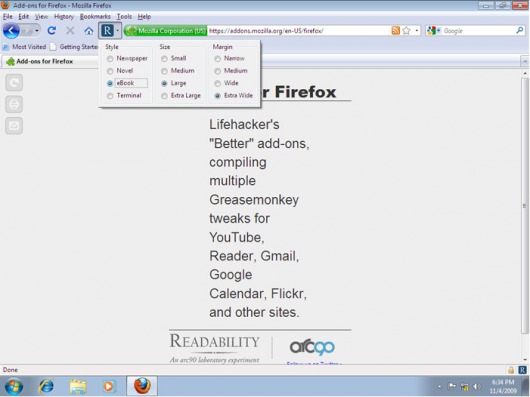Open the bookmark star dropdown arrow
Image resolution: width=530 pixels, height=397 pixels.
[x=417, y=31]
